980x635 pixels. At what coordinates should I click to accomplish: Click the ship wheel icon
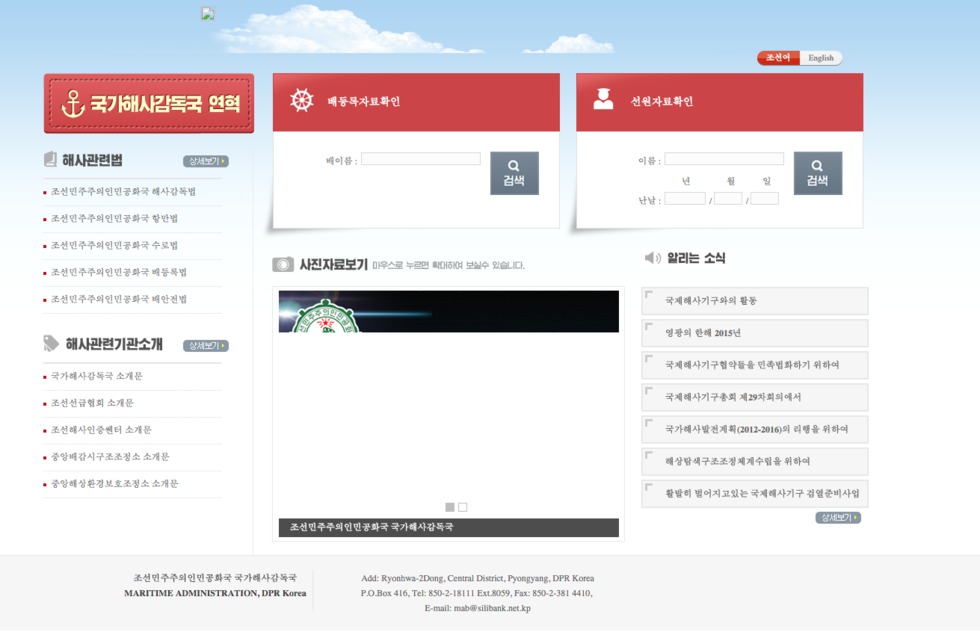click(x=302, y=100)
